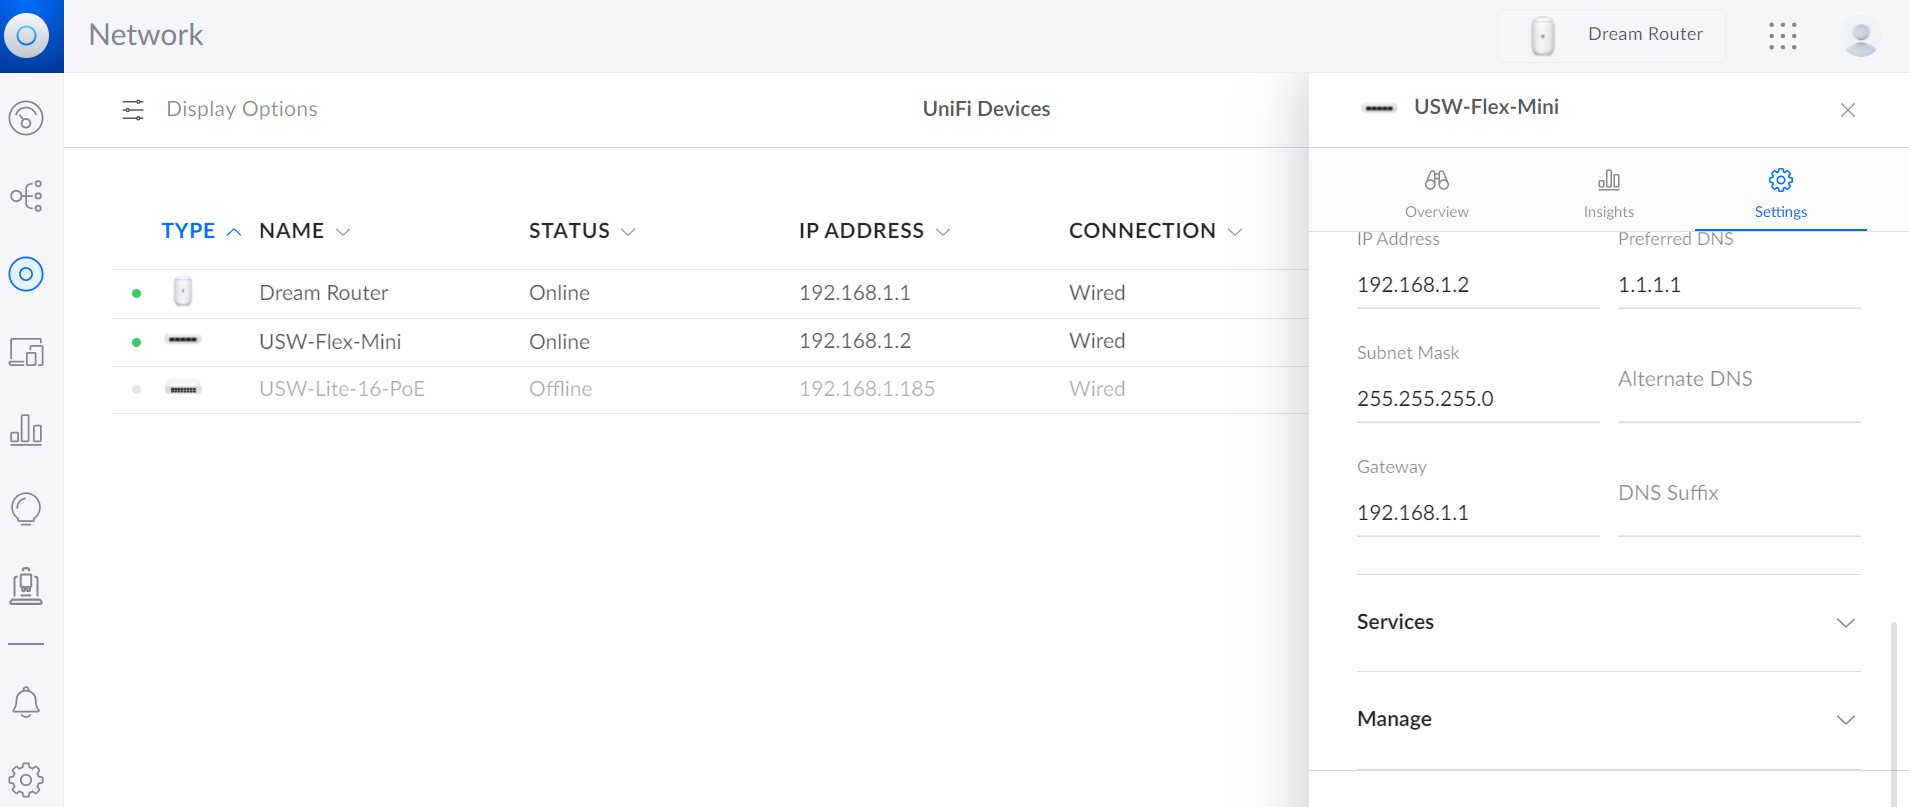Screen dimensions: 1909x807
Task: Edit the Subnet Mask field
Action: (x=1478, y=399)
